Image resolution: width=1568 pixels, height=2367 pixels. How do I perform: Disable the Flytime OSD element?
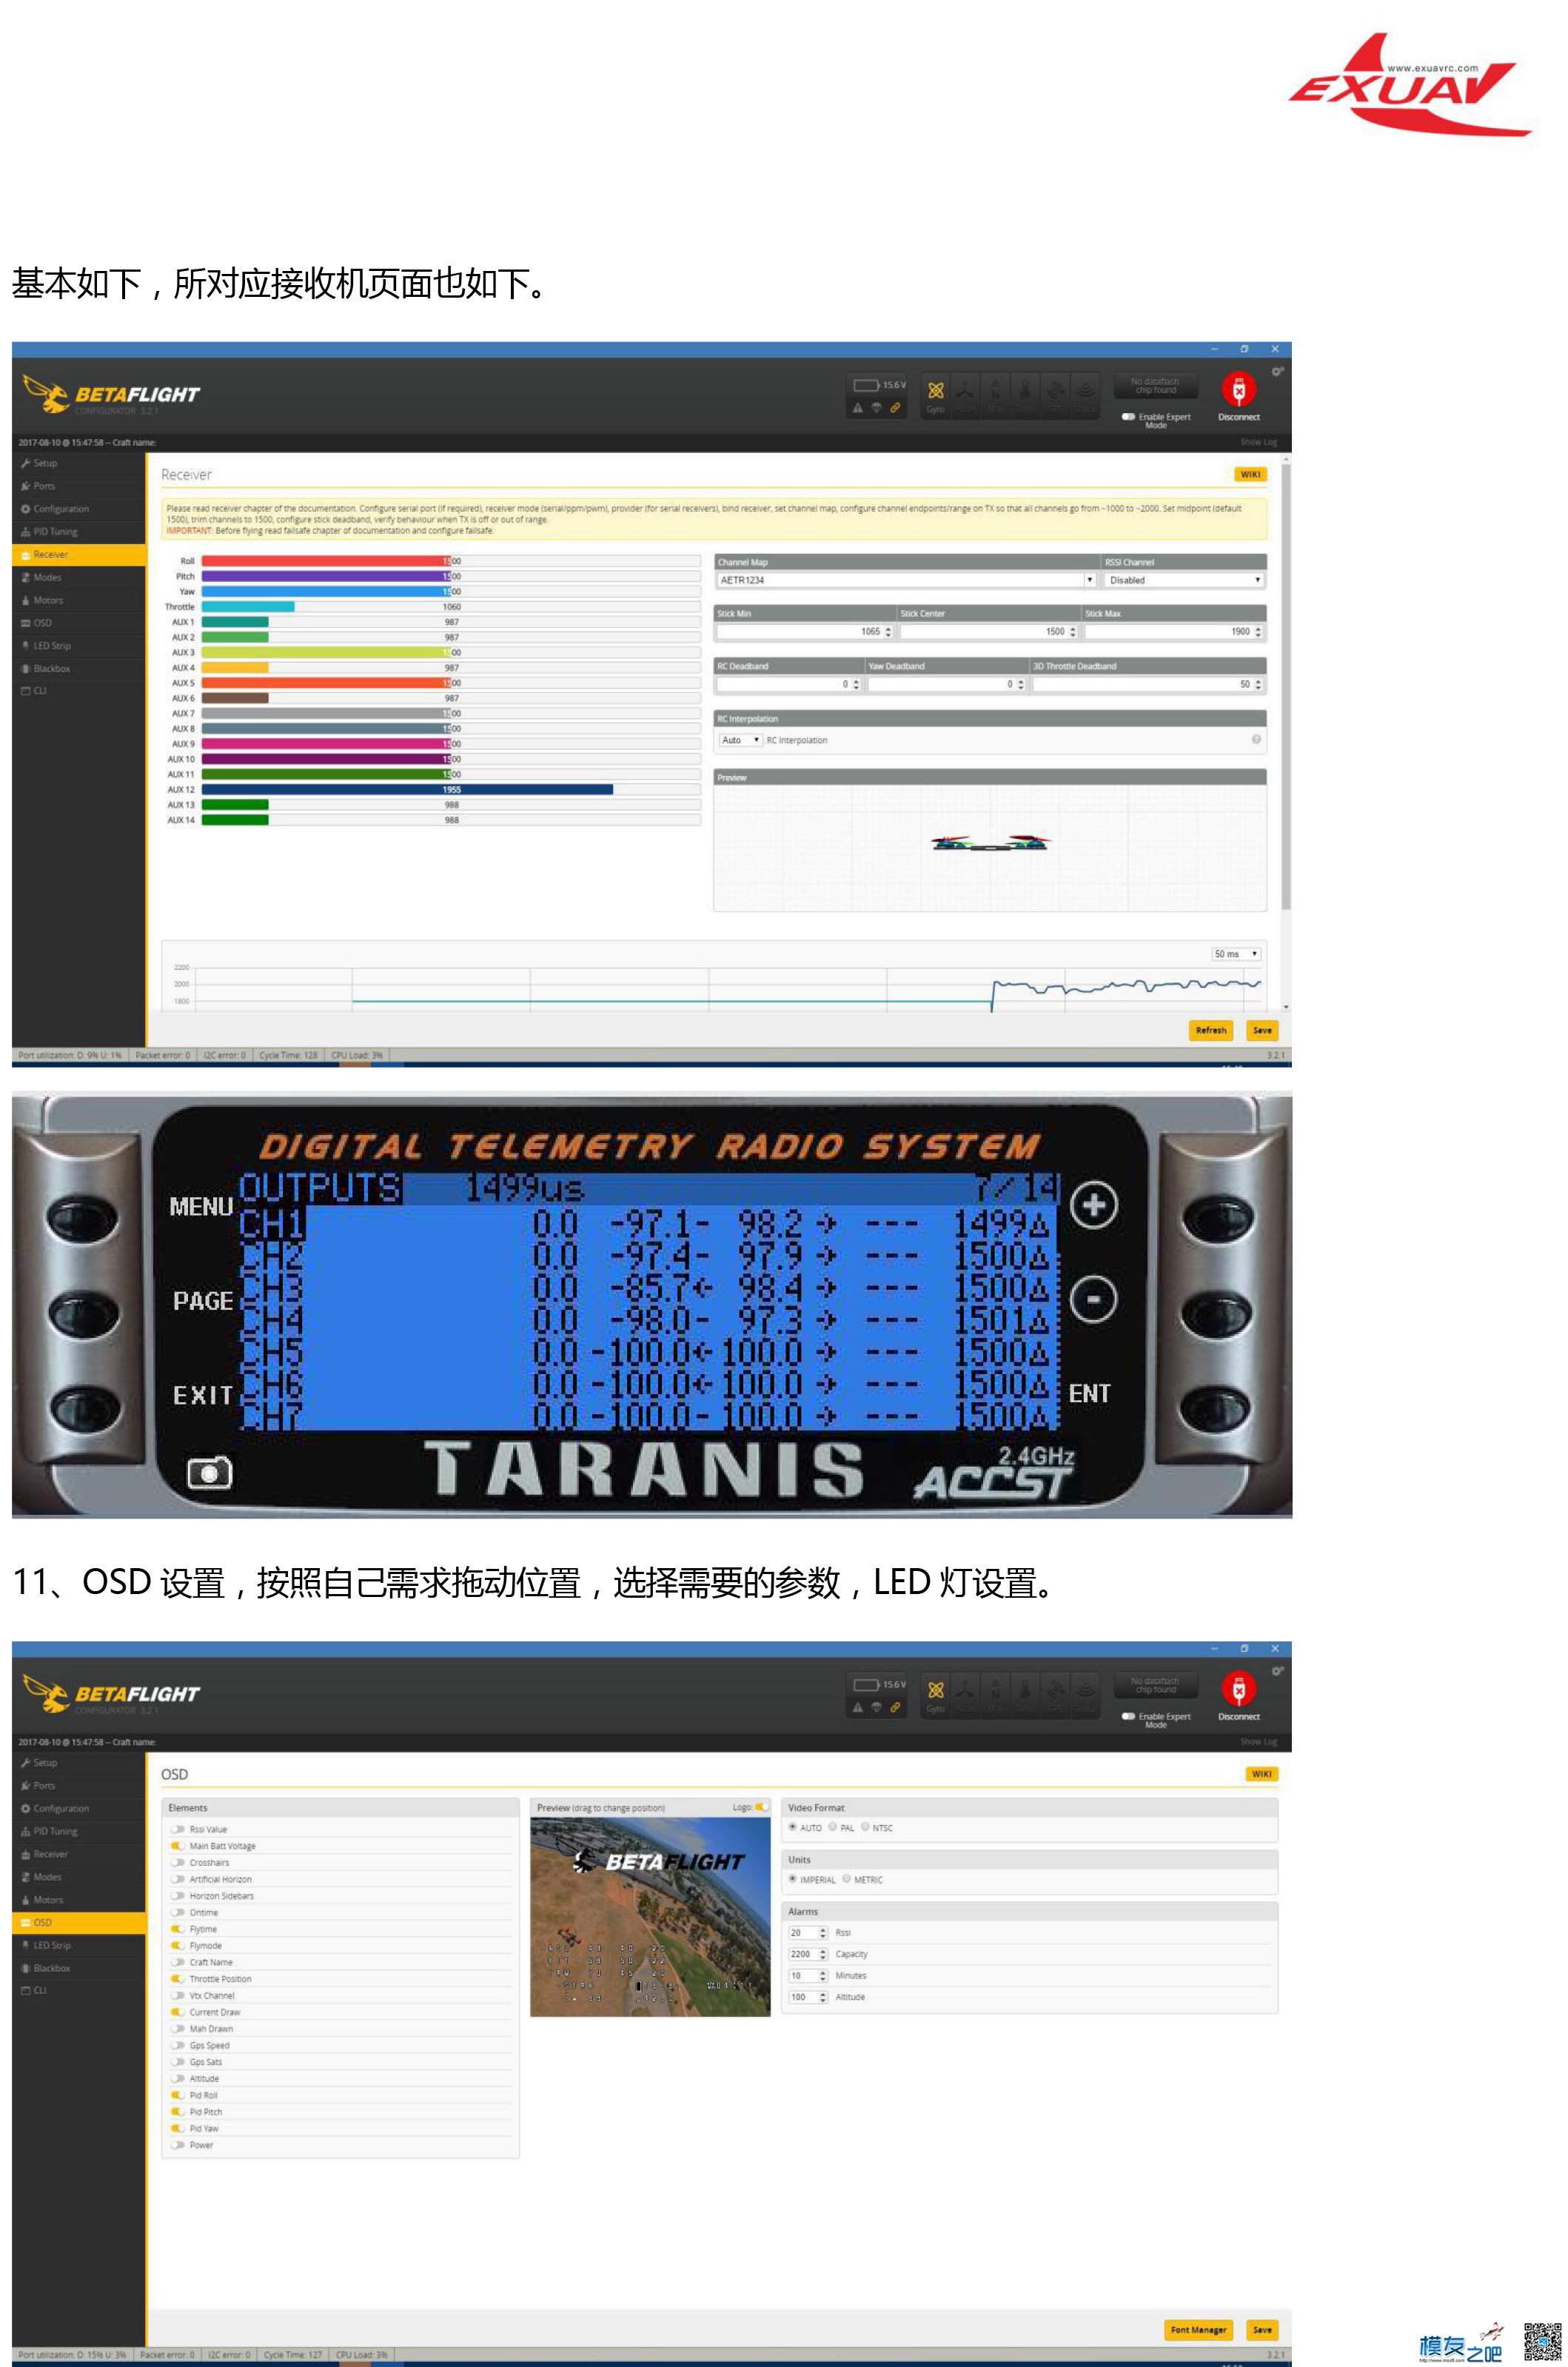(177, 1929)
